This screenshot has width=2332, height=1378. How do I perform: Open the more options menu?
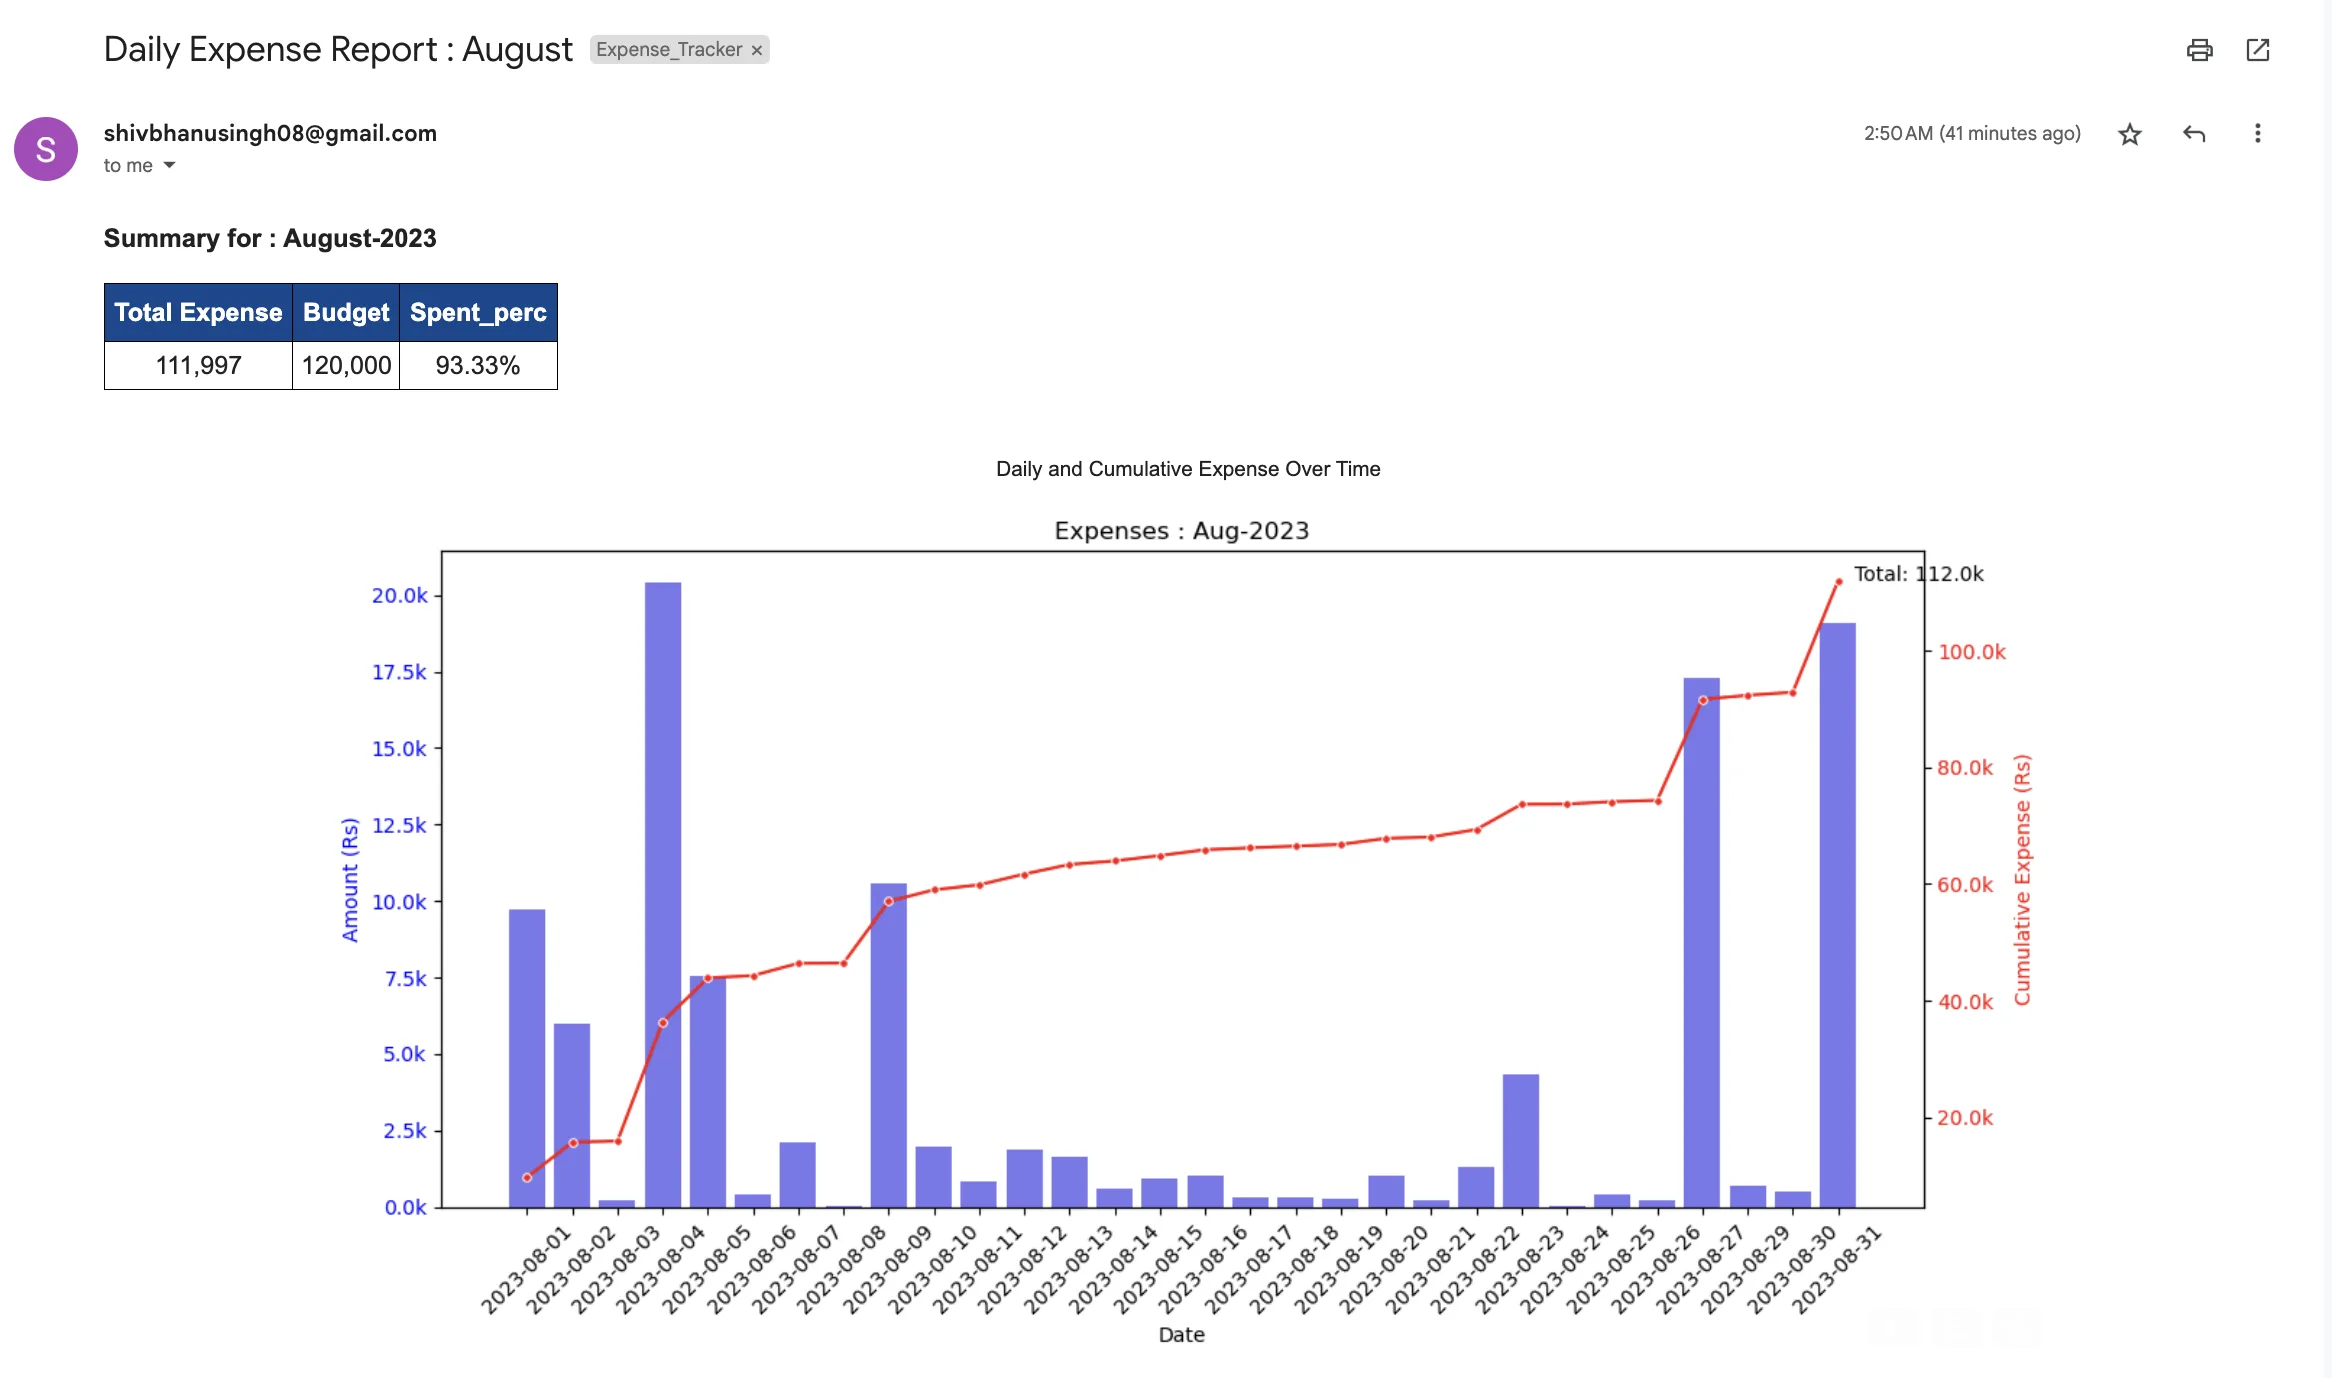2257,133
